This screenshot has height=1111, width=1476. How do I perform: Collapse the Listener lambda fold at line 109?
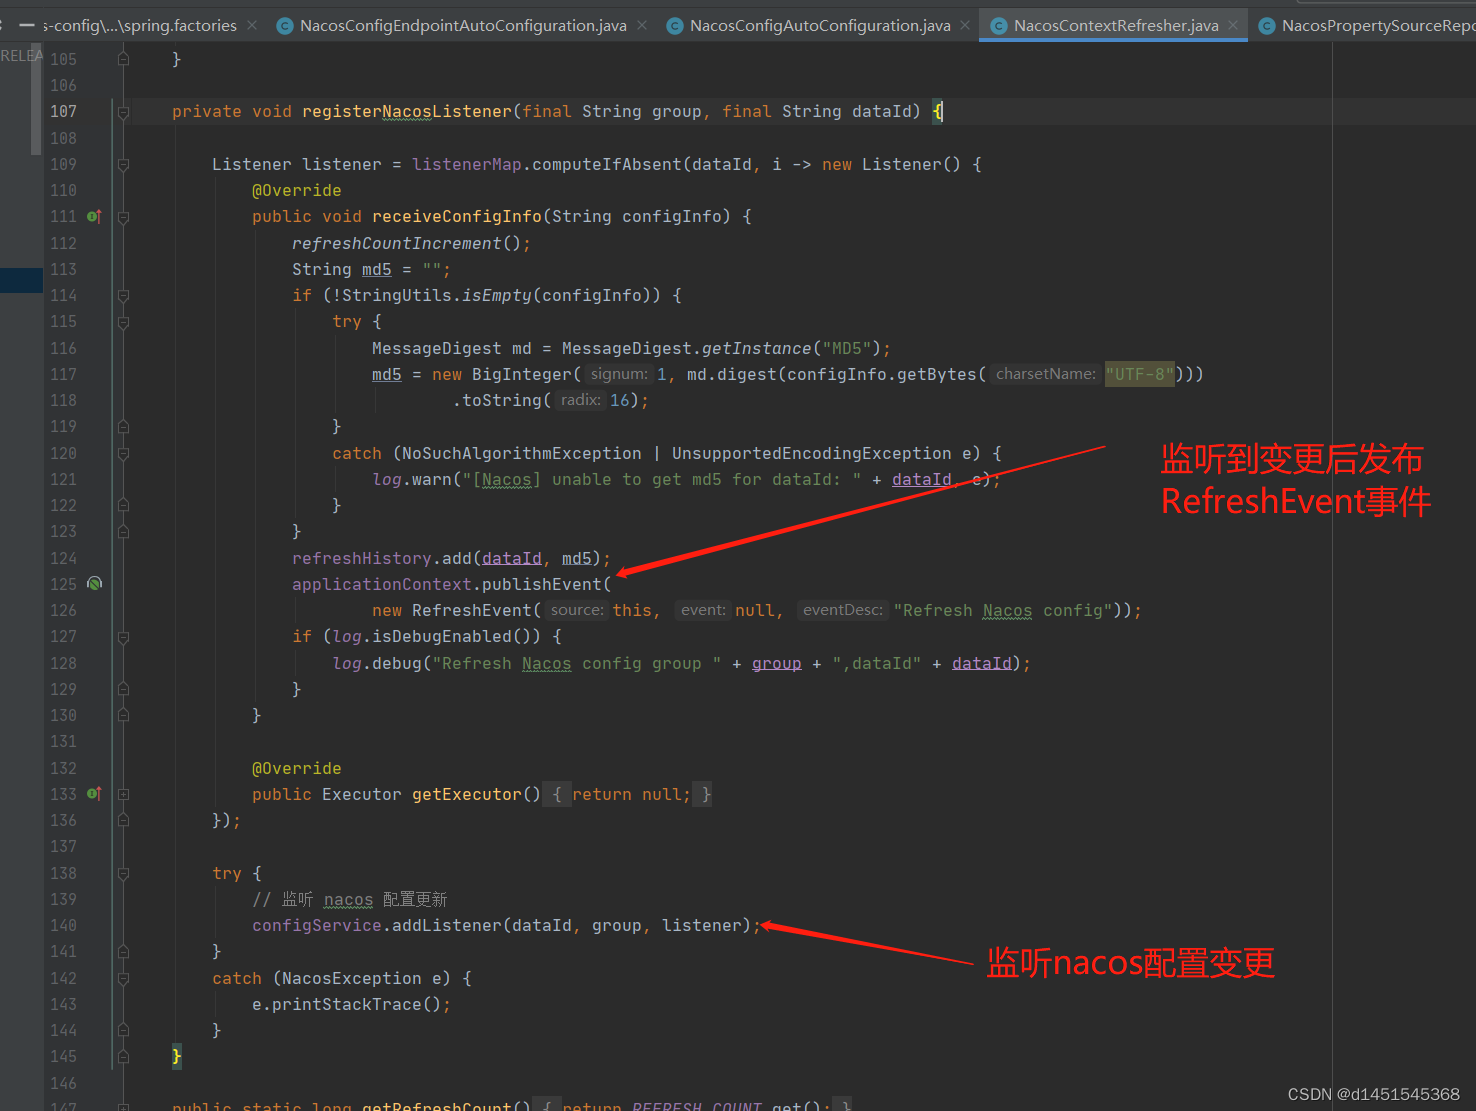tap(123, 164)
